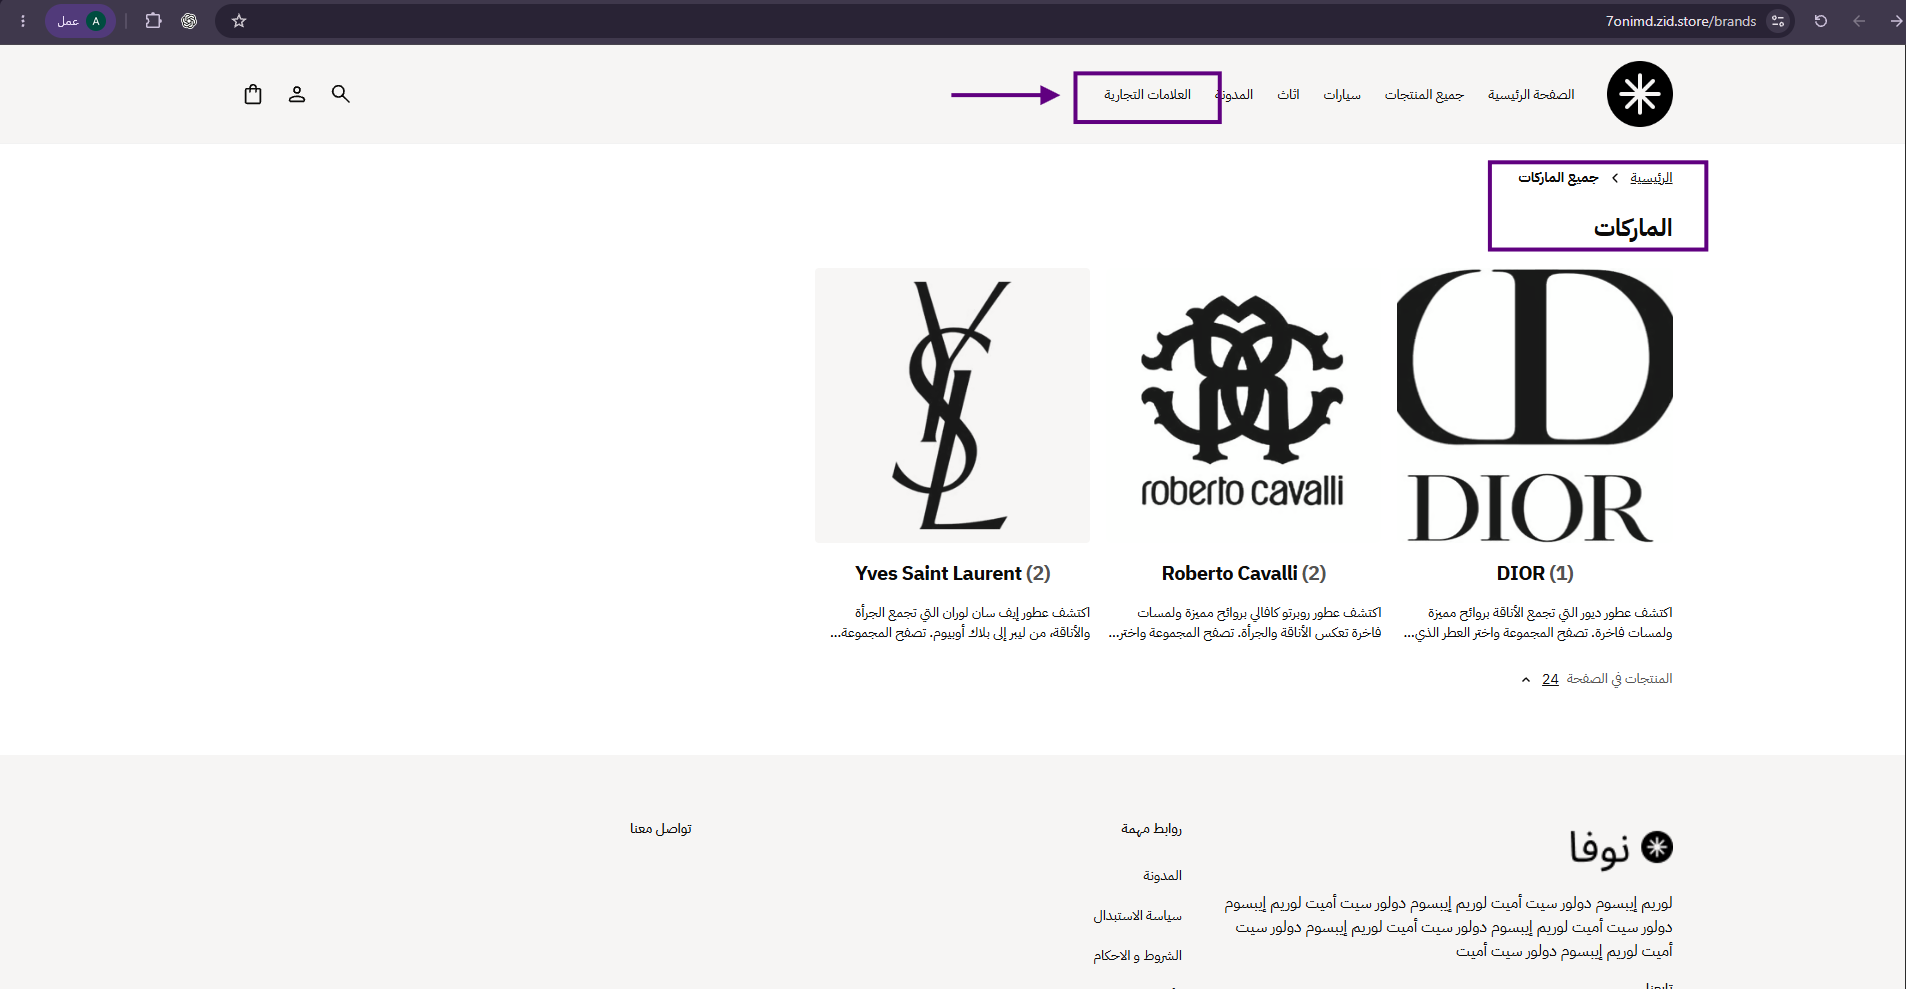Click the spiral extension icon in browser toolbar
1906x989 pixels.
click(189, 21)
